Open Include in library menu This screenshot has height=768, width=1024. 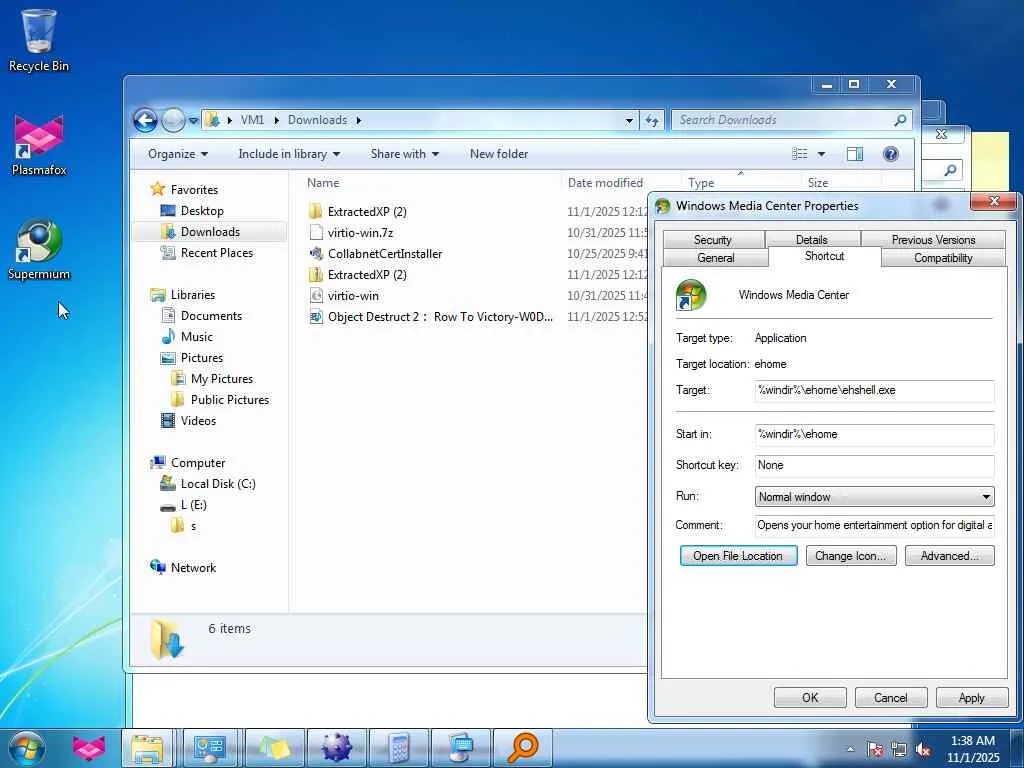tap(289, 154)
